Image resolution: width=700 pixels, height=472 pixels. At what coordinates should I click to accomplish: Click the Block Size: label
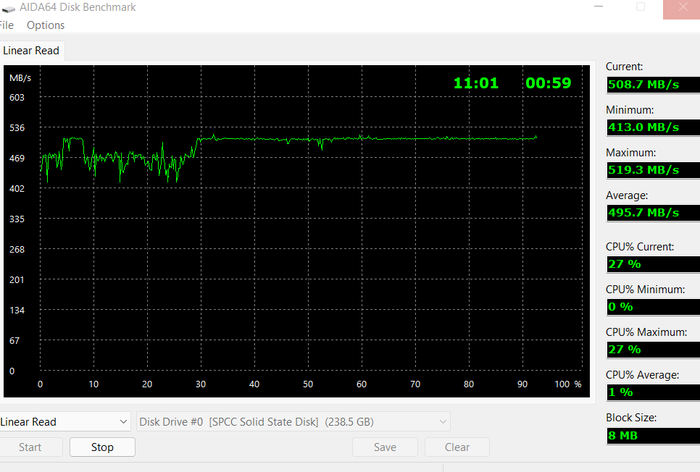point(631,418)
